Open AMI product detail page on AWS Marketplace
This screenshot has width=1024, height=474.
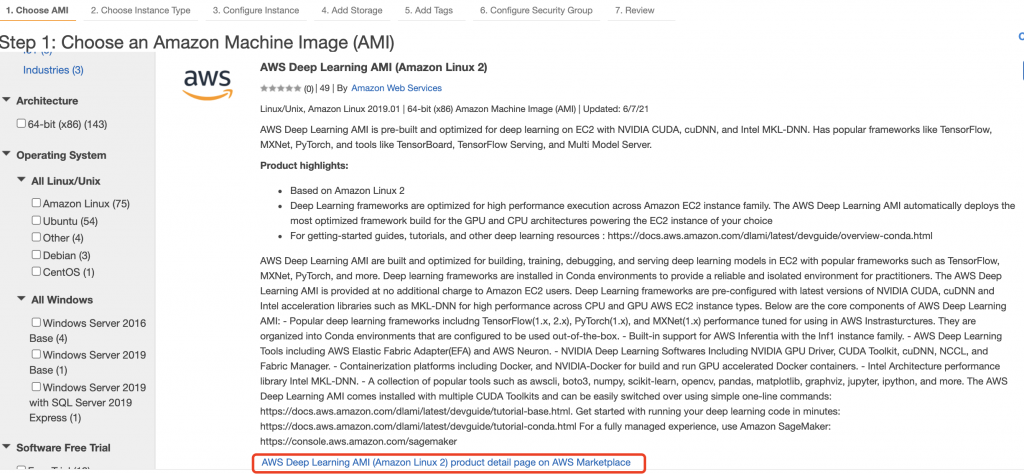pyautogui.click(x=446, y=462)
